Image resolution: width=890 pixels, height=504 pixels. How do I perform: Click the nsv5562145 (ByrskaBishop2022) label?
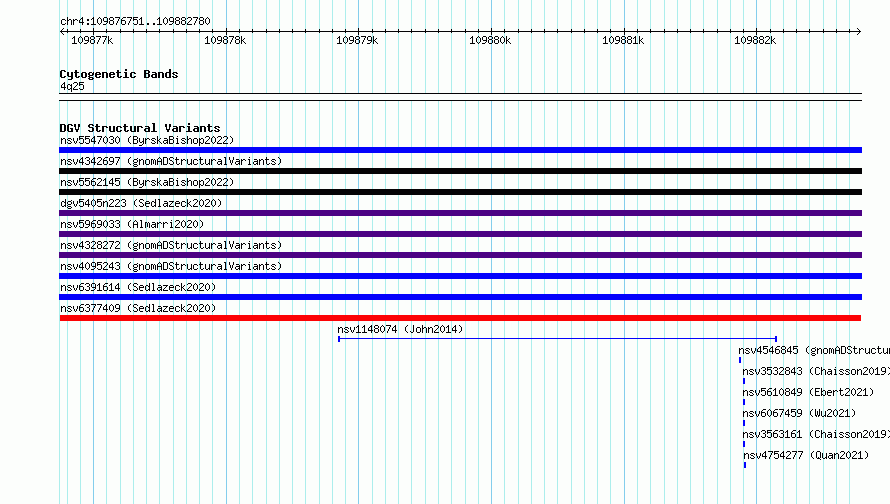pos(147,182)
